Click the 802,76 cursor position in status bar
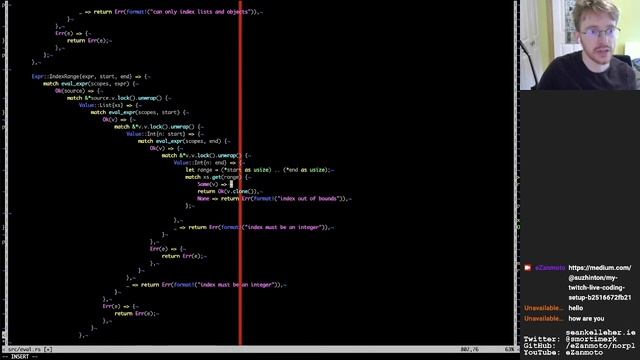The width and height of the screenshot is (640, 360). tap(469, 349)
